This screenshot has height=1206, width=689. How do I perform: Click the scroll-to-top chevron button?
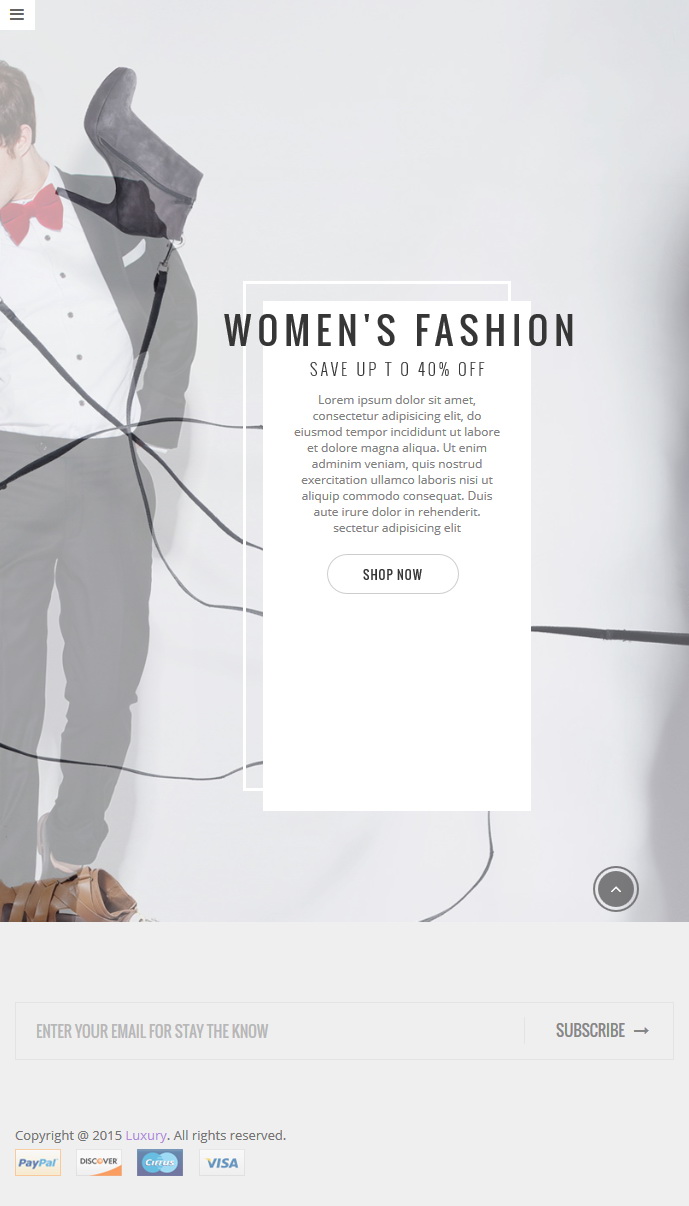coord(616,889)
